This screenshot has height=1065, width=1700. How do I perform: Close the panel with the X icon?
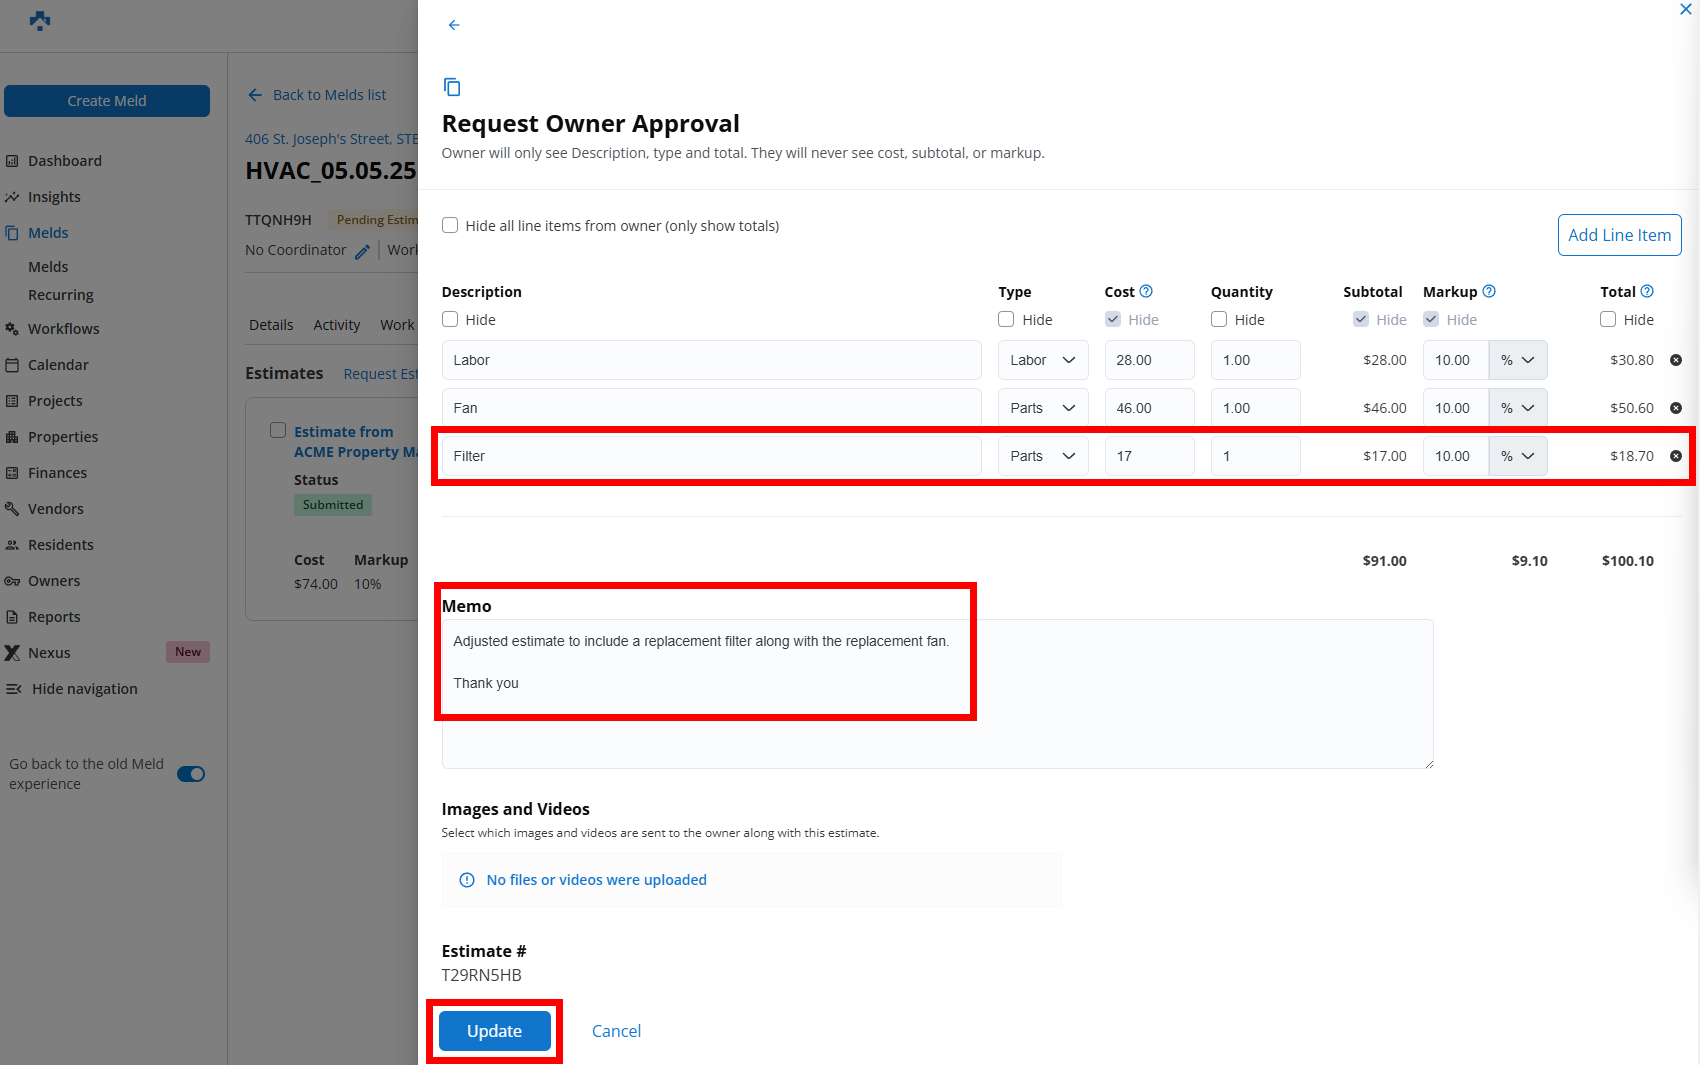tap(1685, 10)
